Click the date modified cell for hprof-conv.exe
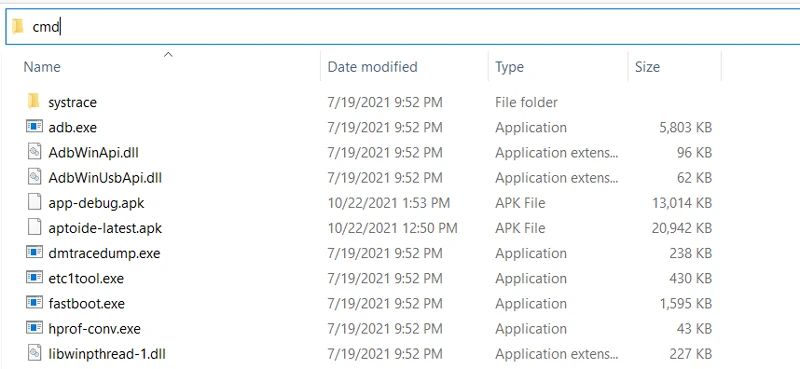Screen dimensions: 800x369 [385, 329]
